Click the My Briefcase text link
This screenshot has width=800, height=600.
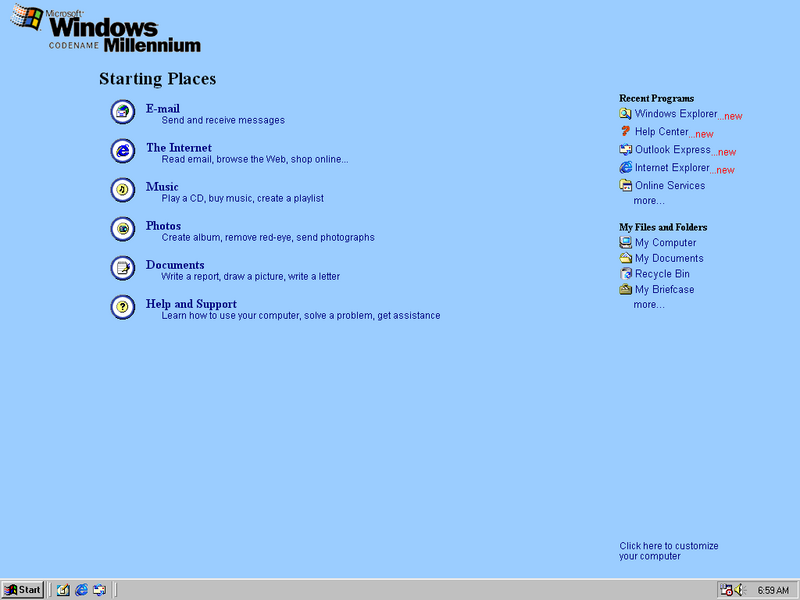coord(664,290)
